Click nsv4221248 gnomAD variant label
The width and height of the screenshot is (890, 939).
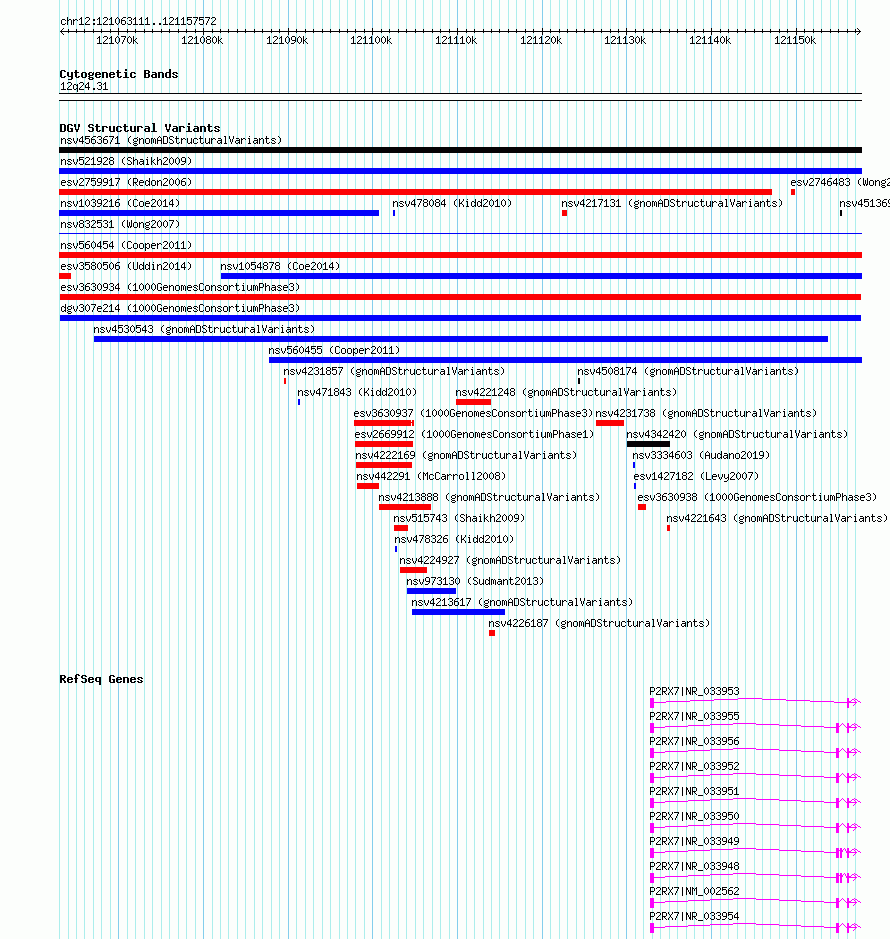tap(566, 392)
